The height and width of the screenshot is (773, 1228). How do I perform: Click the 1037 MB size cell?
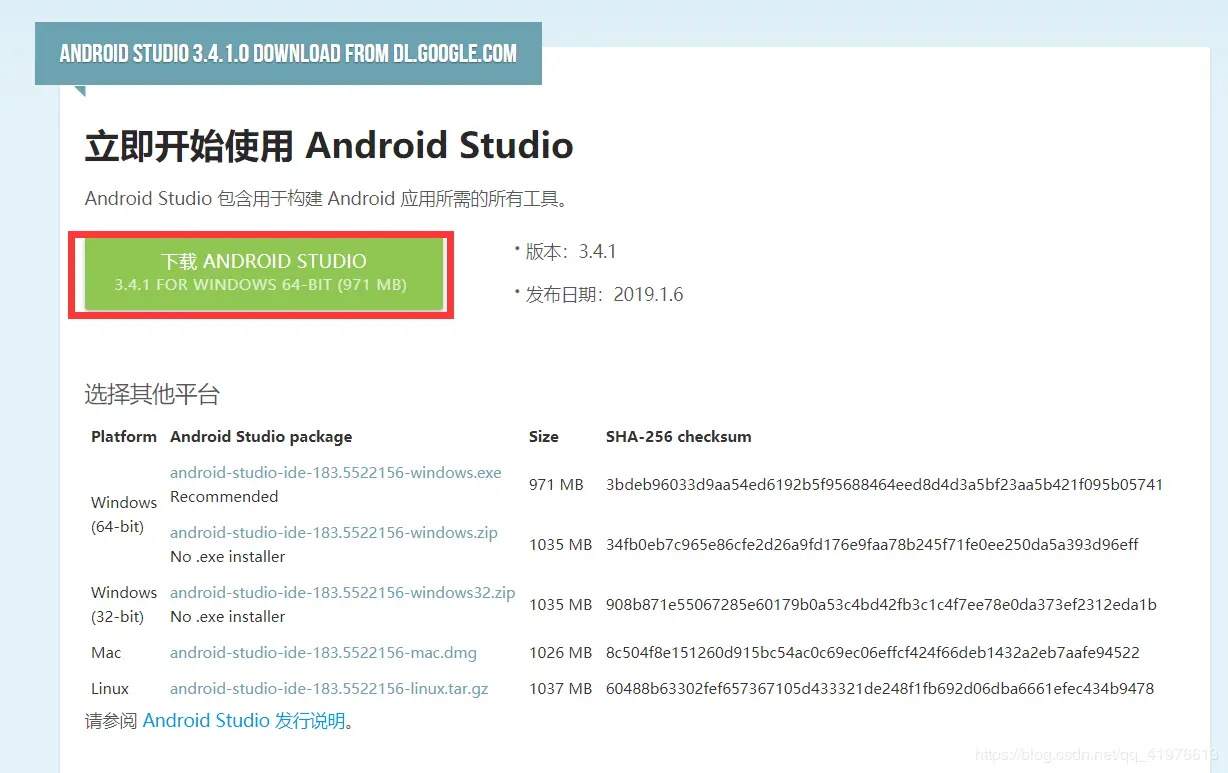click(561, 688)
